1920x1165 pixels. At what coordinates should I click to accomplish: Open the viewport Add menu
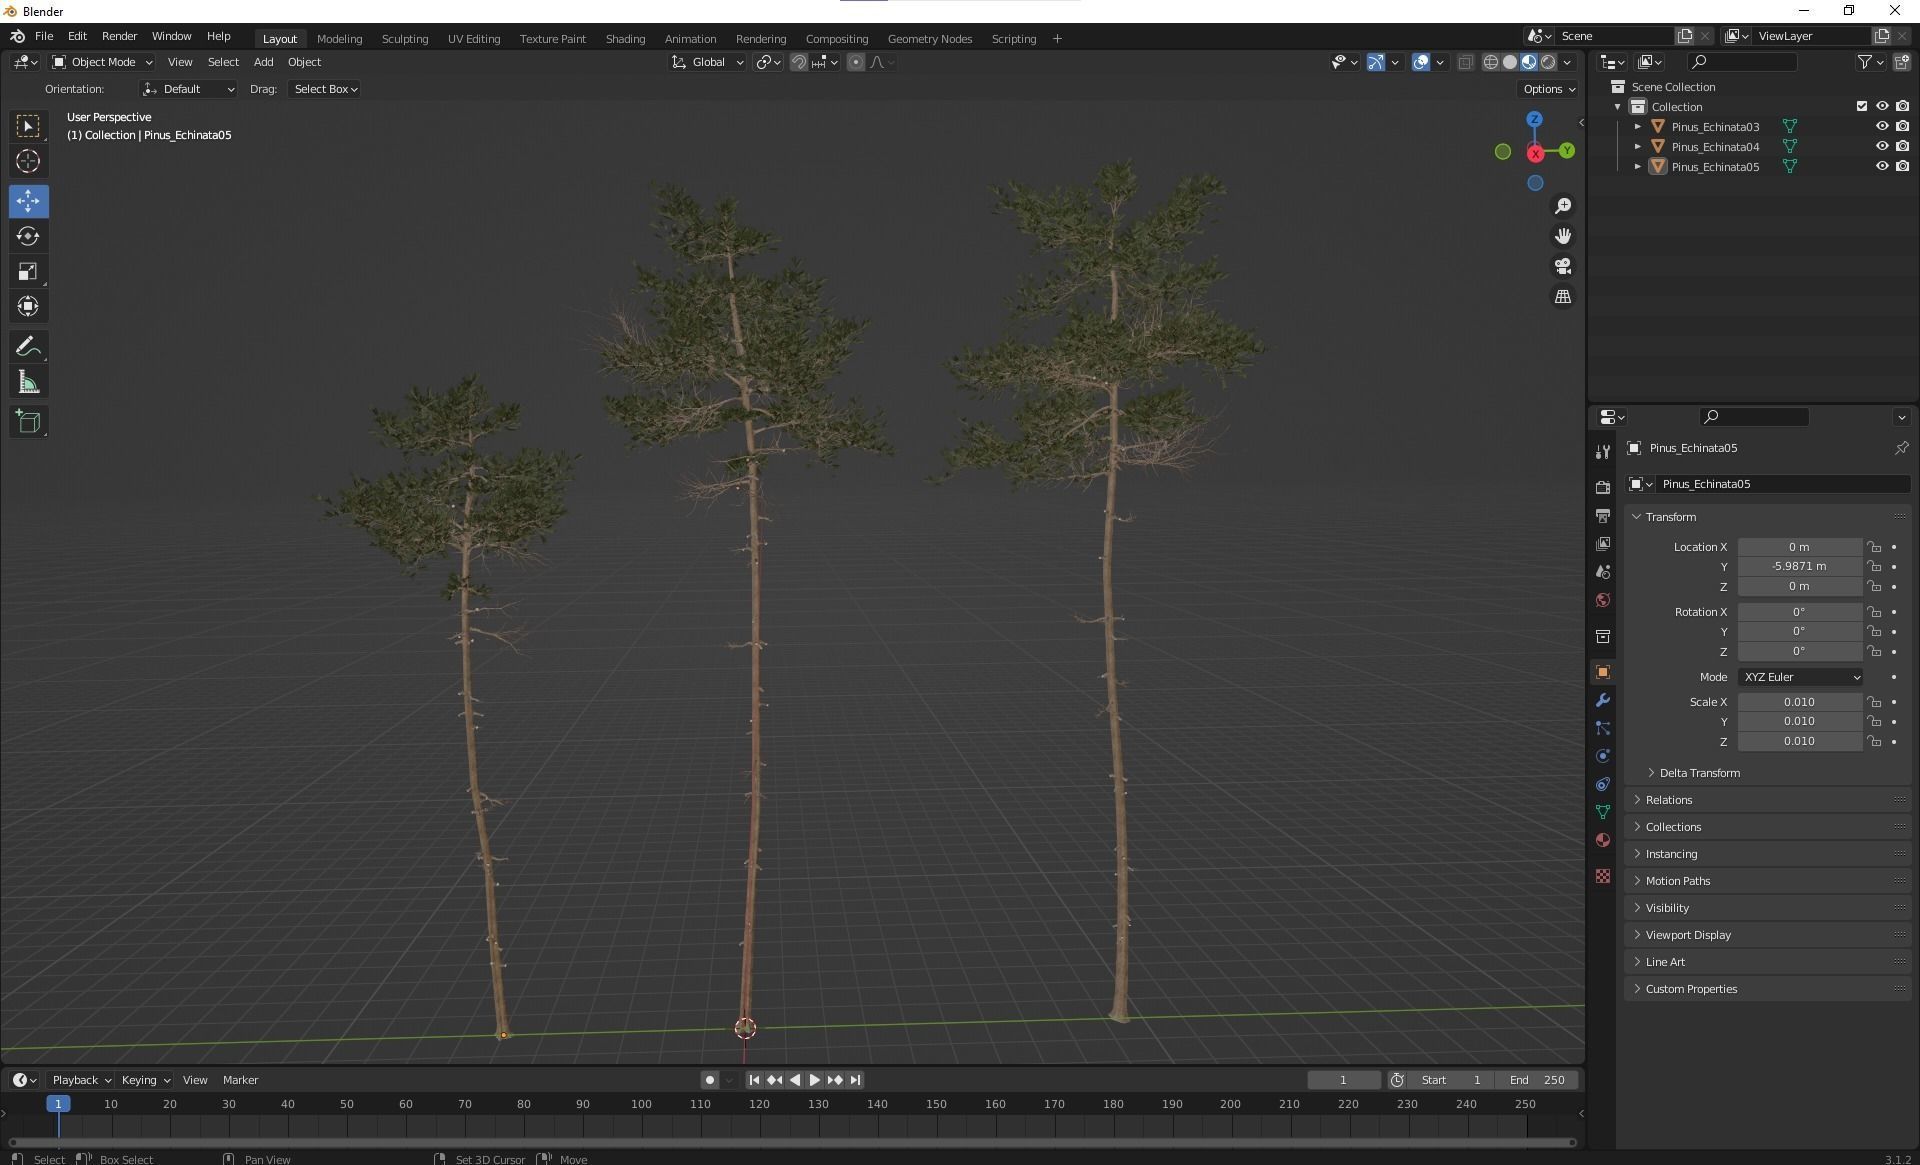263,62
